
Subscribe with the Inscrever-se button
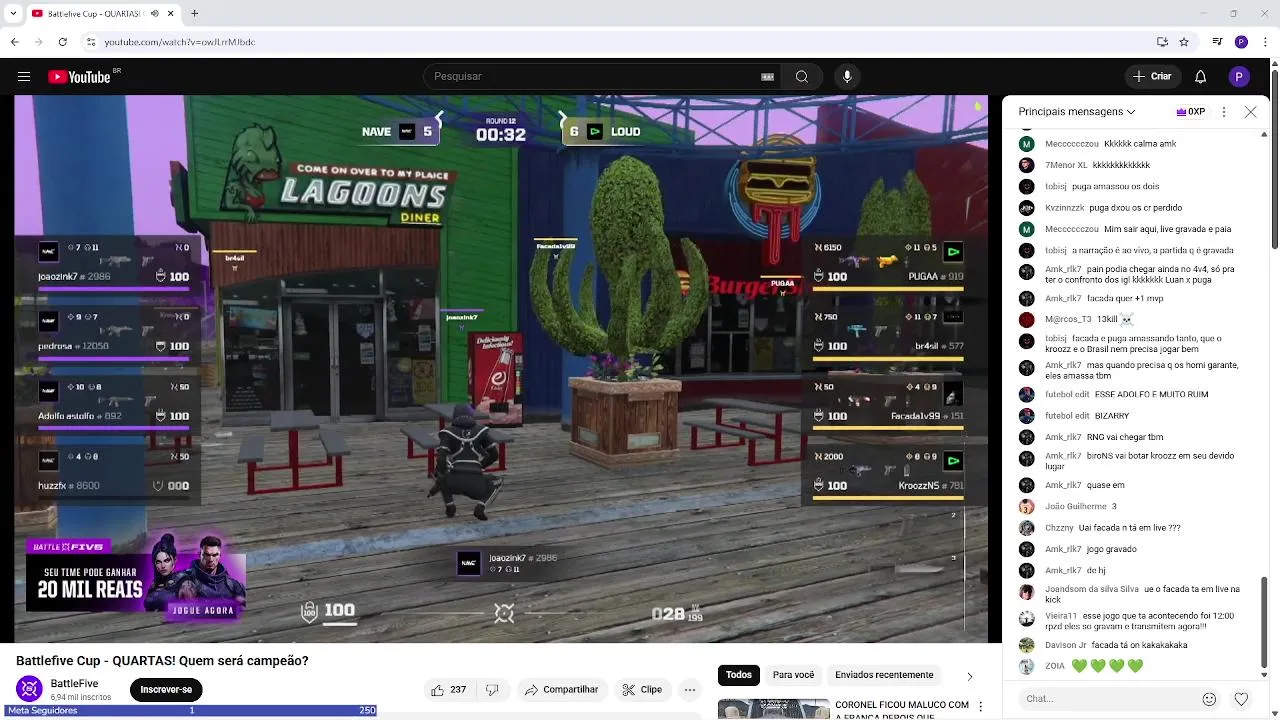(166, 690)
